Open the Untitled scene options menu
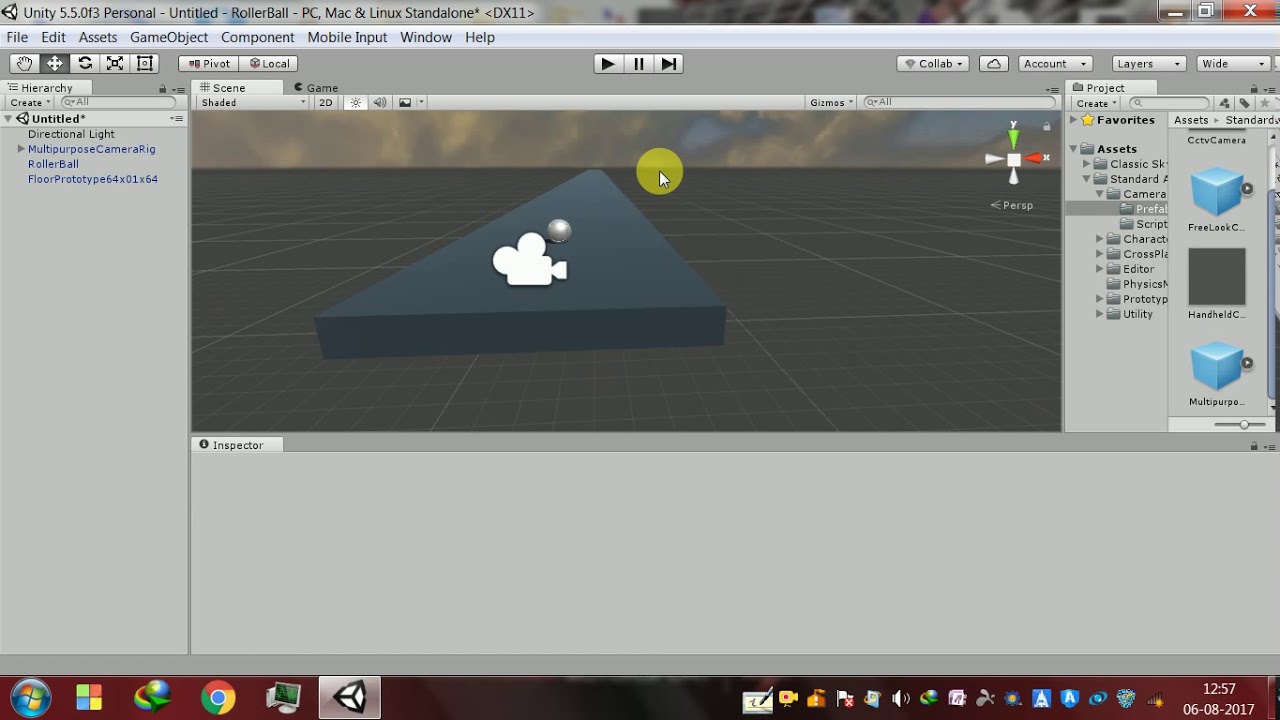The height and width of the screenshot is (720, 1280). click(177, 118)
